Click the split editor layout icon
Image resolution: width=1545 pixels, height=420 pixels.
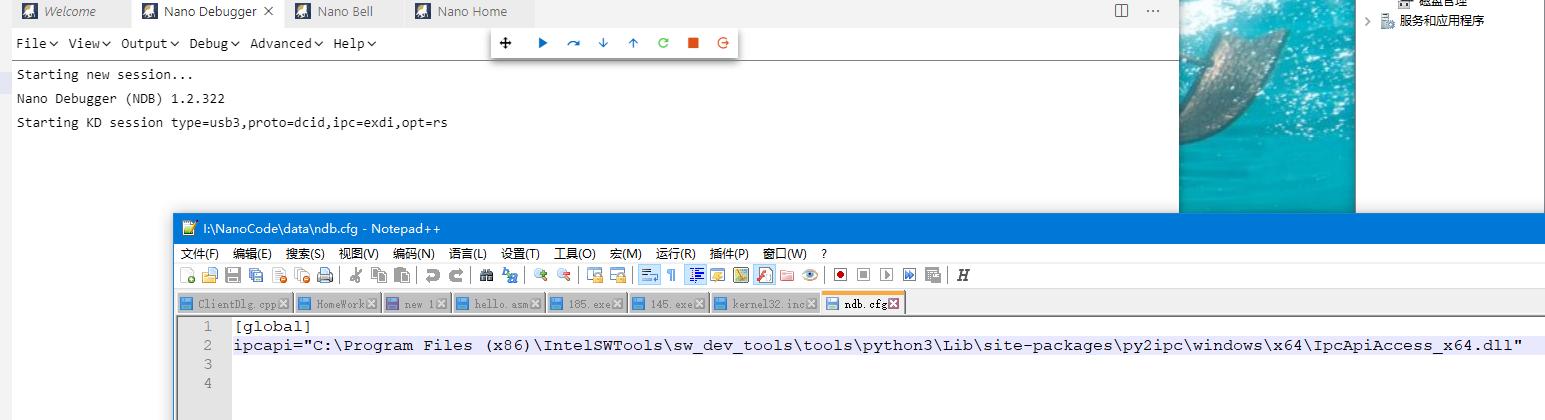(1122, 11)
